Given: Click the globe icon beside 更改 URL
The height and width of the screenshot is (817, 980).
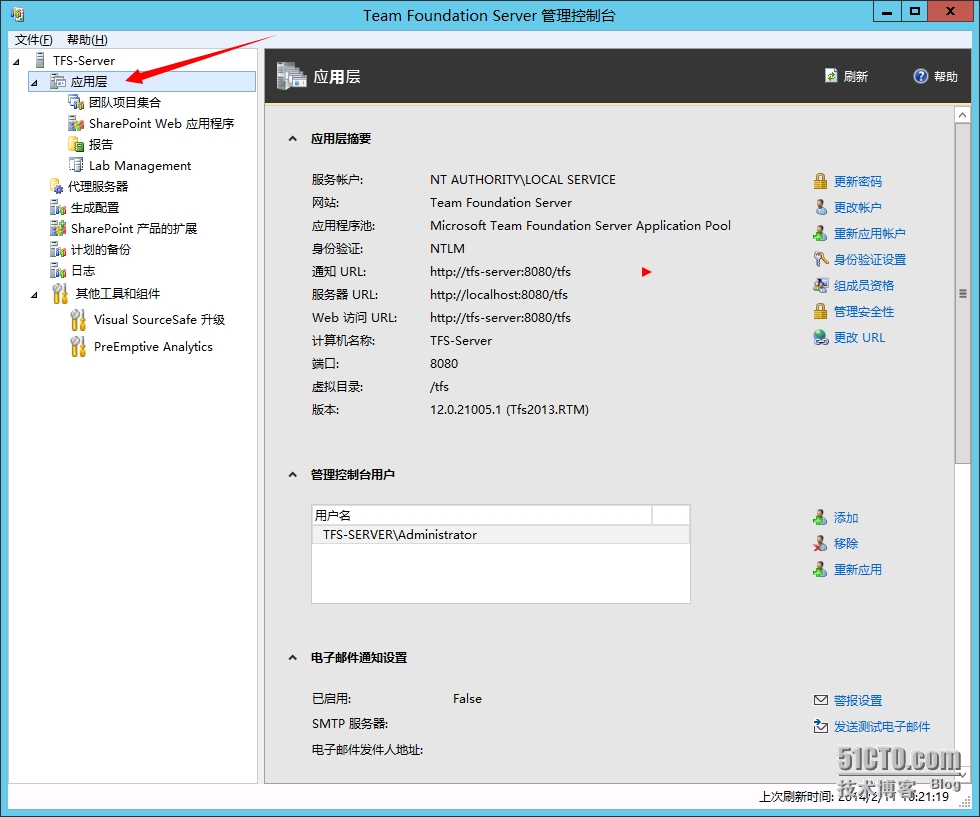Looking at the screenshot, I should pos(821,338).
